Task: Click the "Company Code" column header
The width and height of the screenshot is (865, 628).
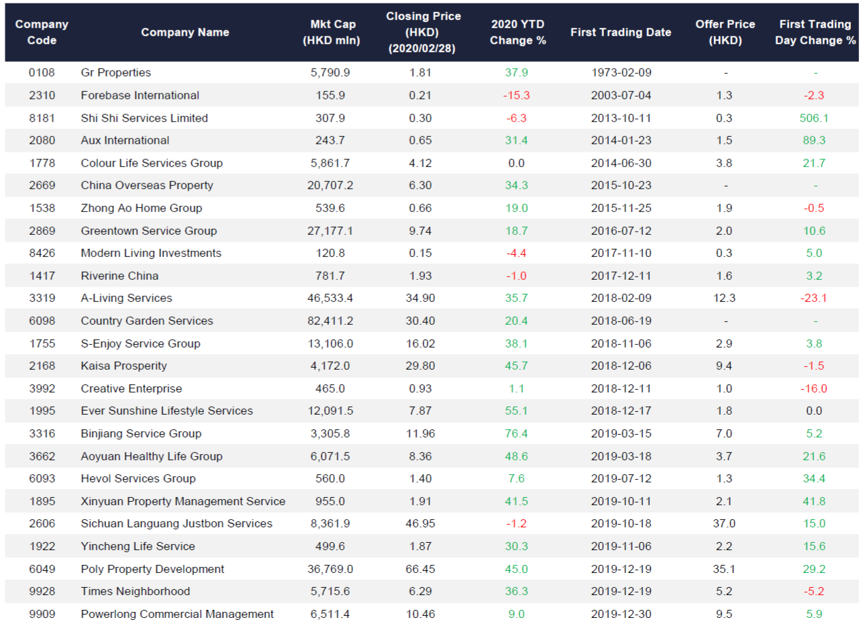Action: point(42,32)
